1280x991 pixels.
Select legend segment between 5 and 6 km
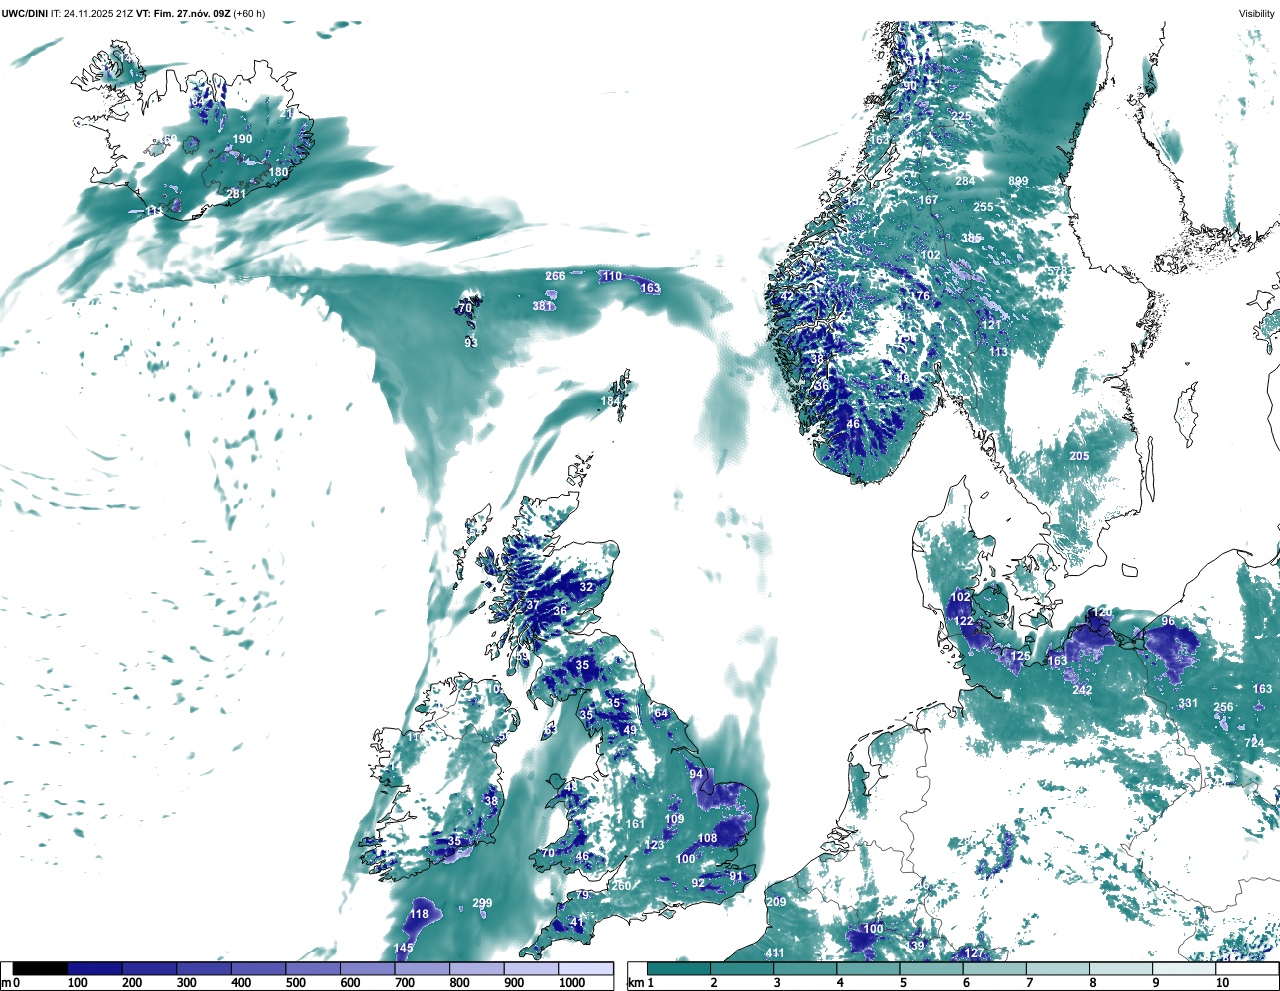point(932,968)
